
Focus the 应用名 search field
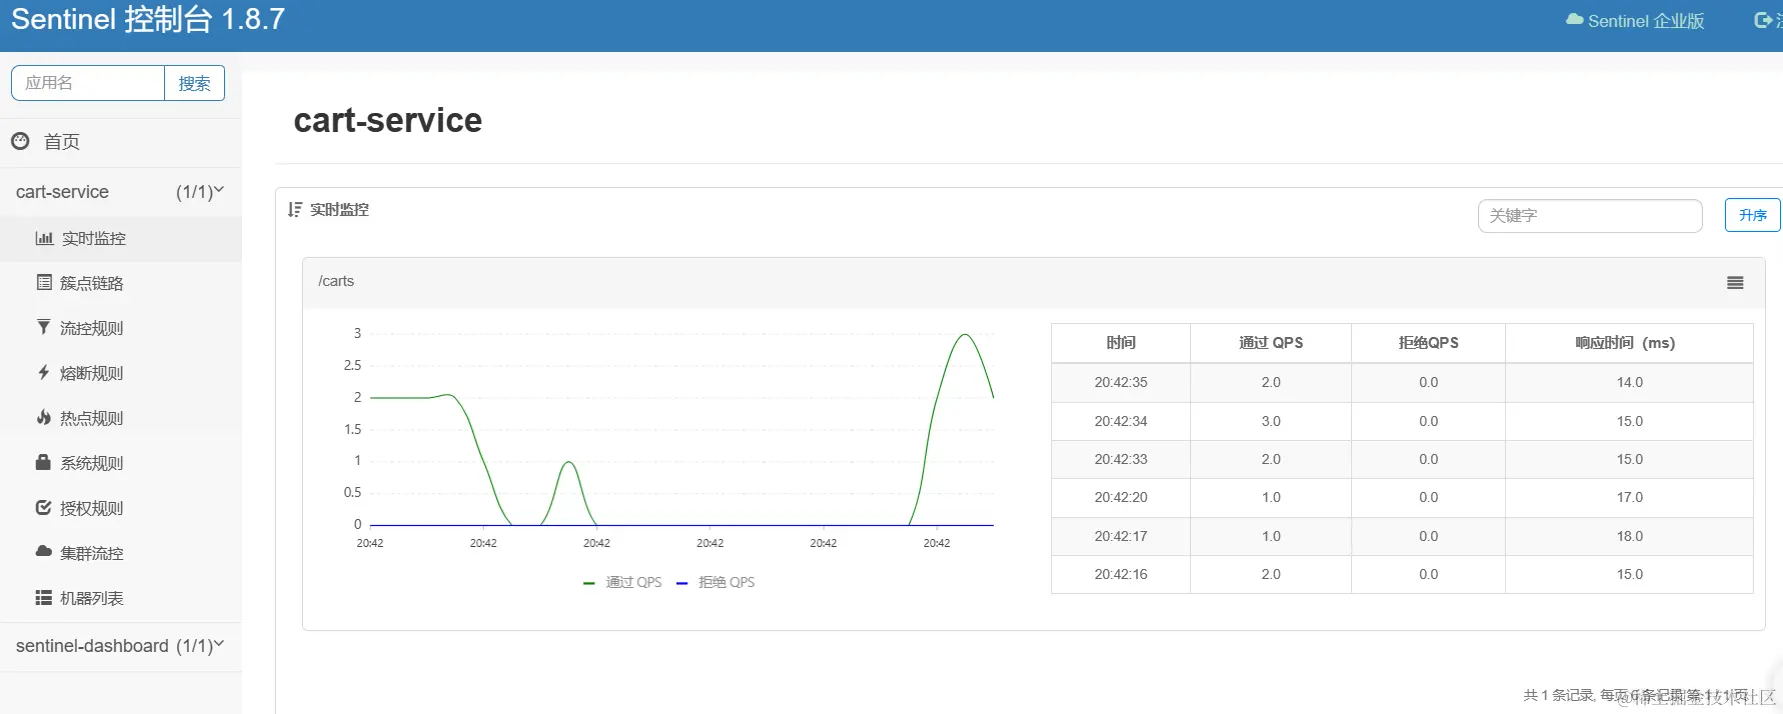click(88, 83)
